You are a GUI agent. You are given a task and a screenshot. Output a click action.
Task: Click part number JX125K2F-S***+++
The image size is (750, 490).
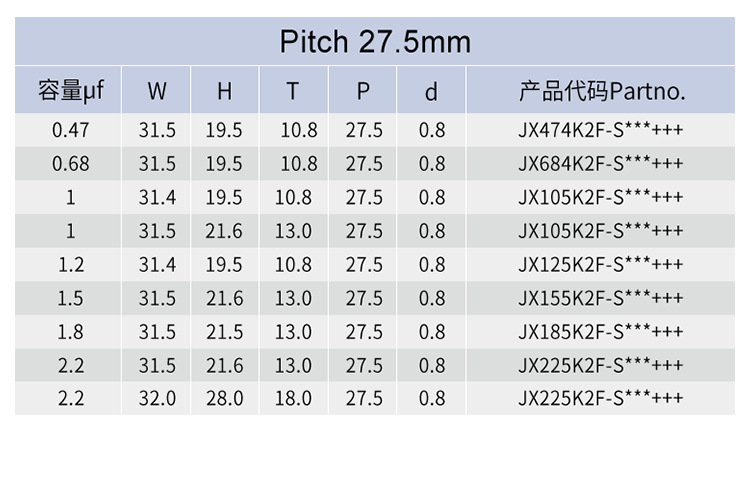pos(601,265)
